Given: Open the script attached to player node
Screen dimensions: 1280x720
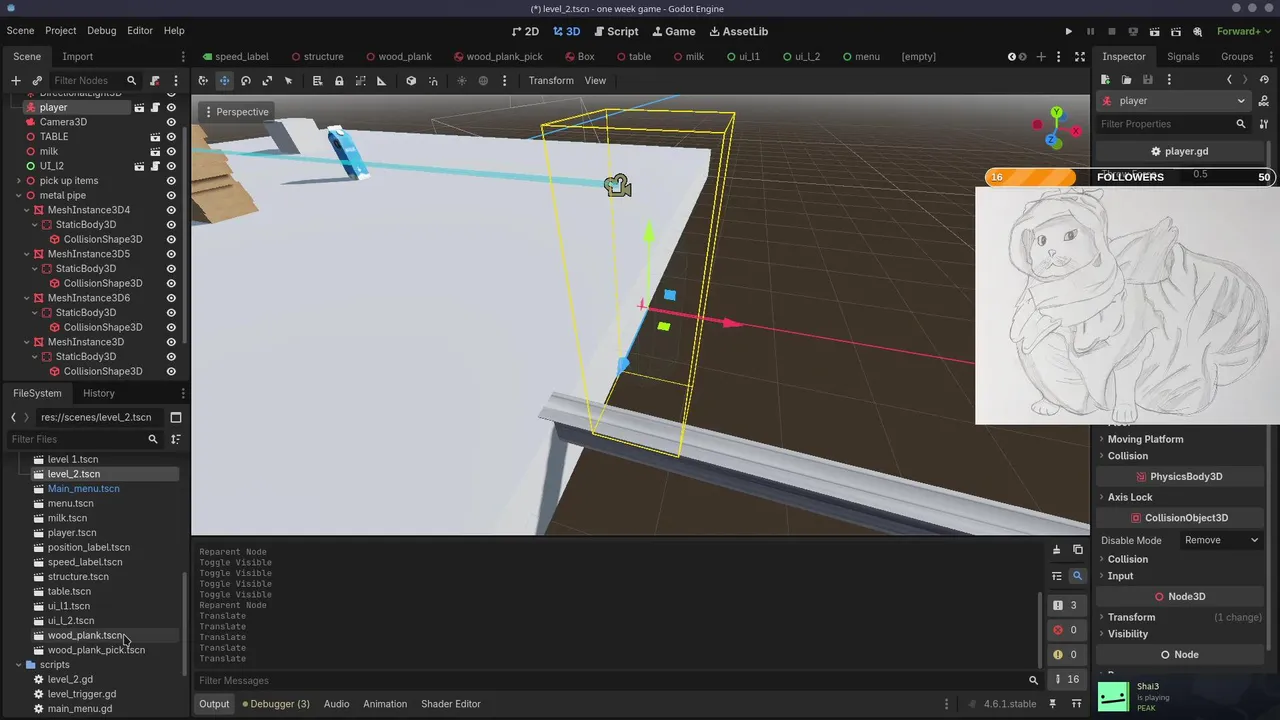Looking at the screenshot, I should click(155, 107).
